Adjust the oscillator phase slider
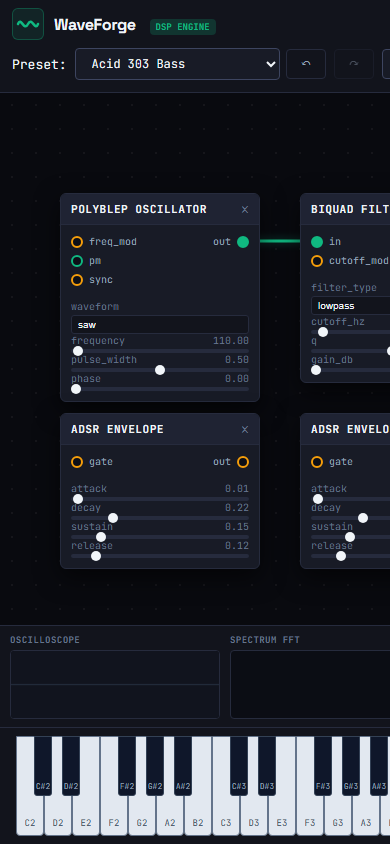Screen dimensions: 390x844 click(160, 389)
